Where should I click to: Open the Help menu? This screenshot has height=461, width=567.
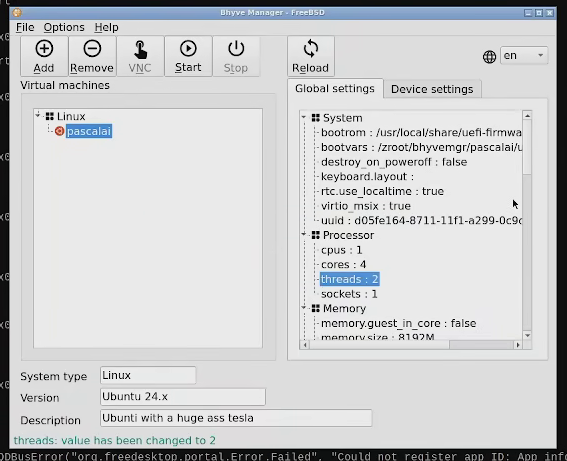pyautogui.click(x=106, y=27)
